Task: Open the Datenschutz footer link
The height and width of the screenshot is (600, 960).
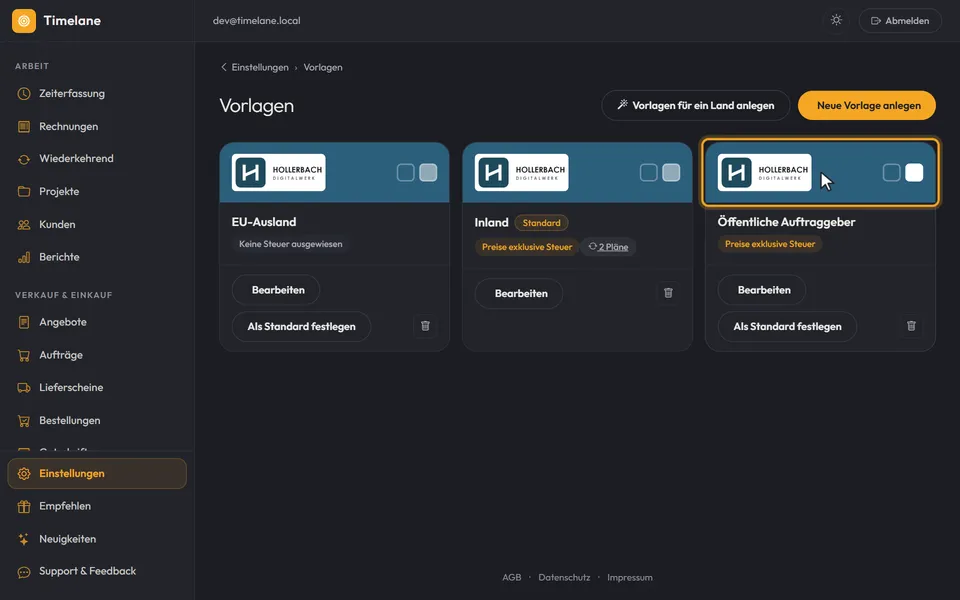Action: [x=564, y=577]
